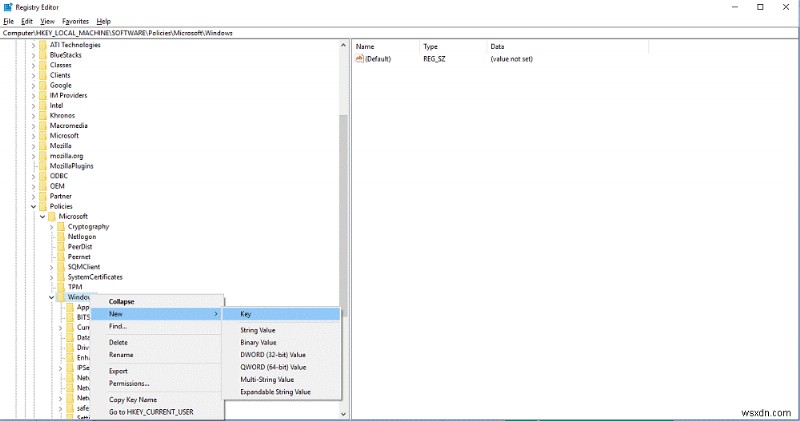
Task: Click the SystemCertificates folder icon
Action: pos(61,277)
